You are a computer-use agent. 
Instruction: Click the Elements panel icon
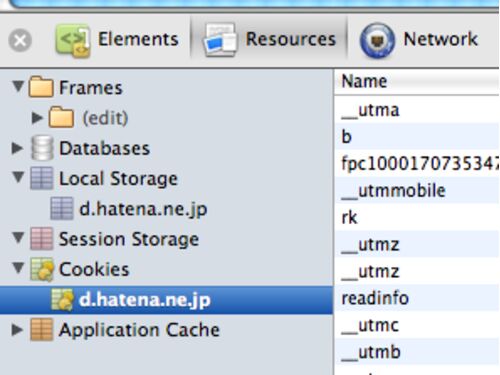point(73,40)
